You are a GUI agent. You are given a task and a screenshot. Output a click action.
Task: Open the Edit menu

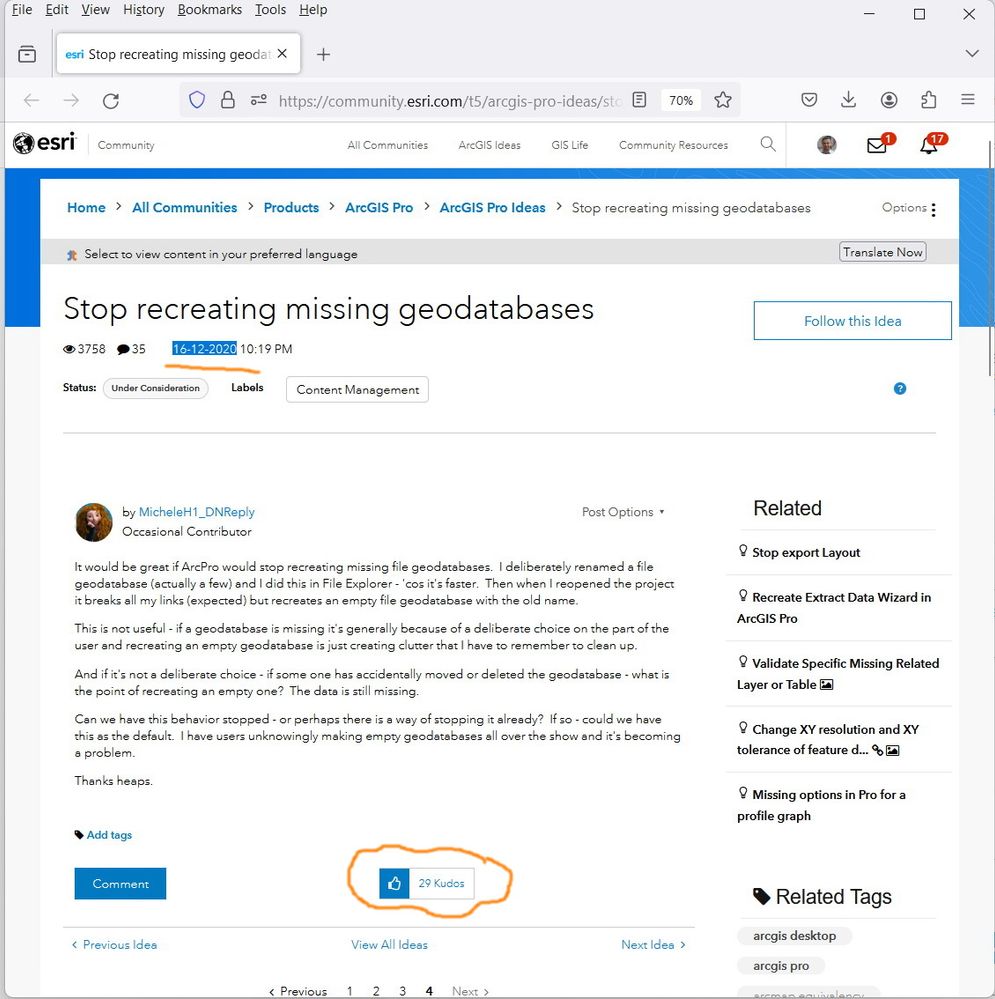point(57,10)
